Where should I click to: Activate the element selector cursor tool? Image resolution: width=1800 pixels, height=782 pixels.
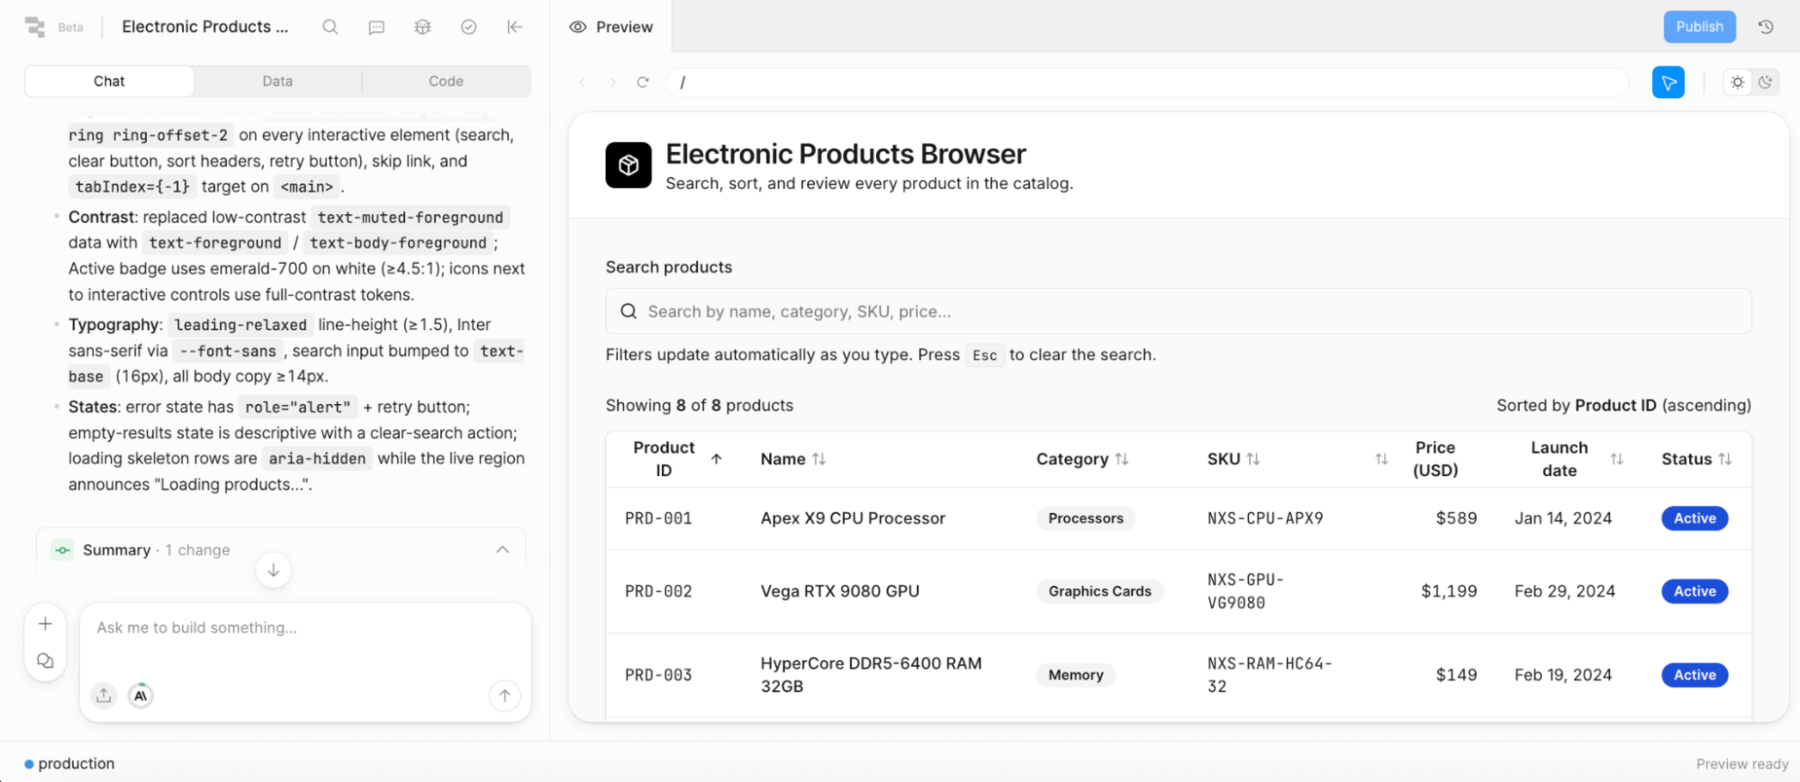[1668, 82]
